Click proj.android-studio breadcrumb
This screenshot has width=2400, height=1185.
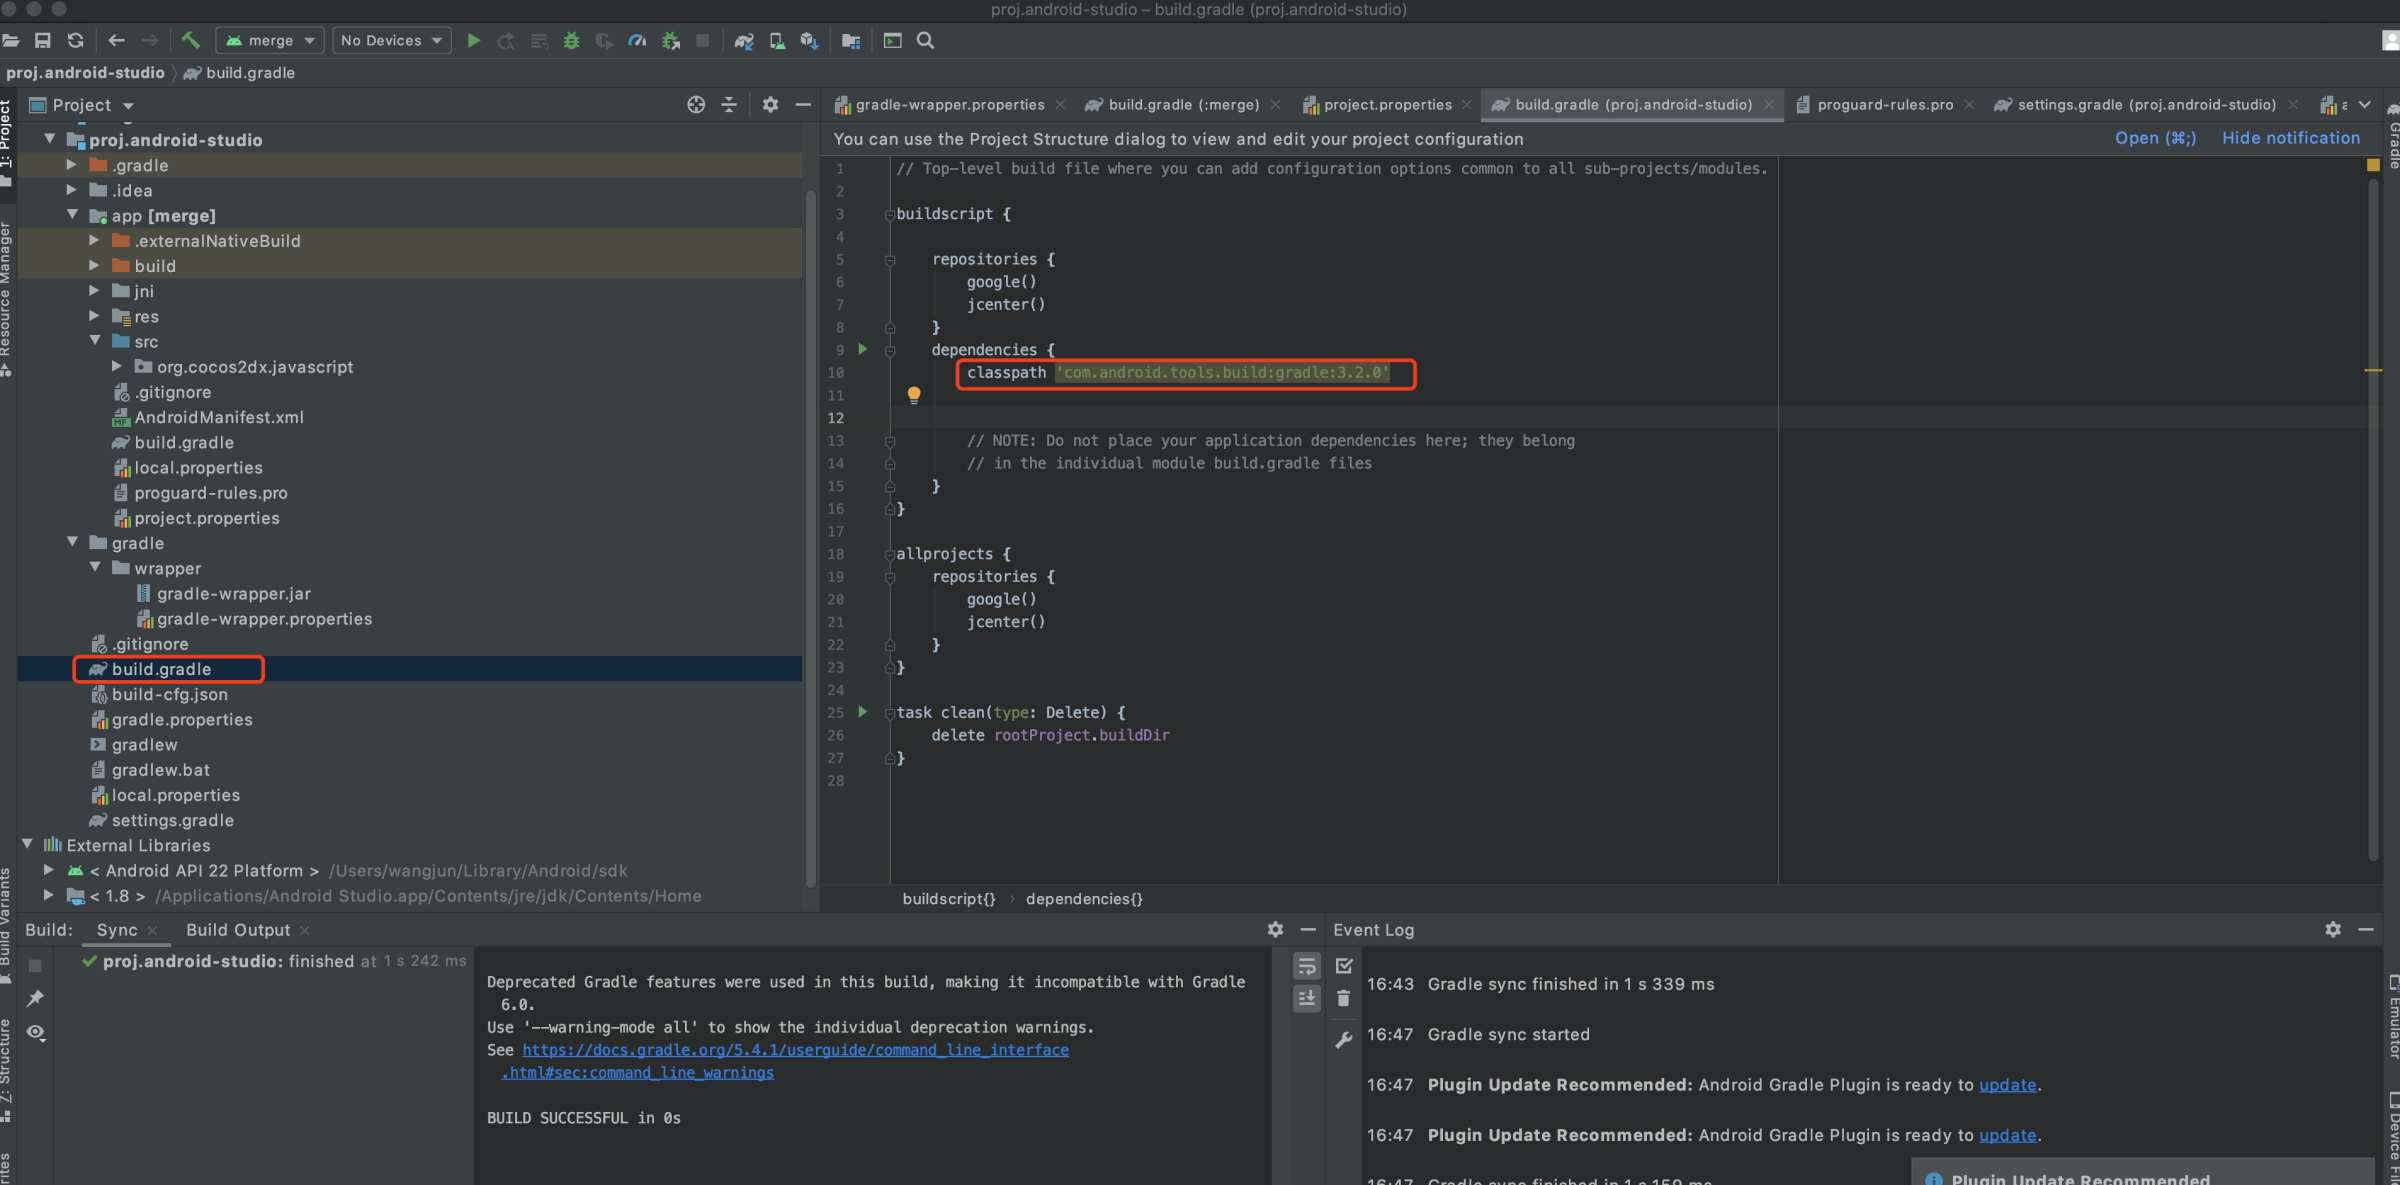point(85,73)
